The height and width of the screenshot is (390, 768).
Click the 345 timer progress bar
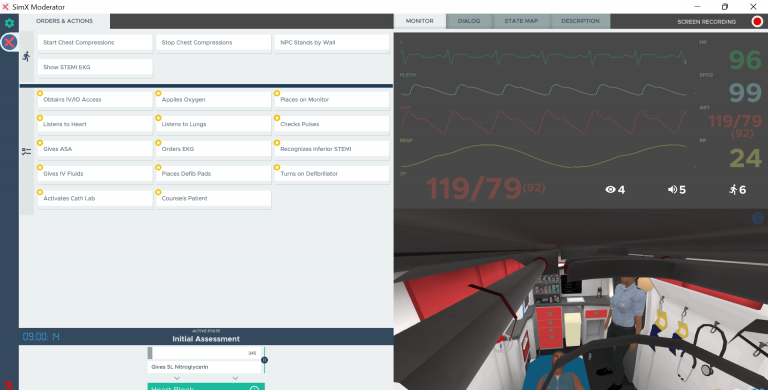pyautogui.click(x=204, y=353)
